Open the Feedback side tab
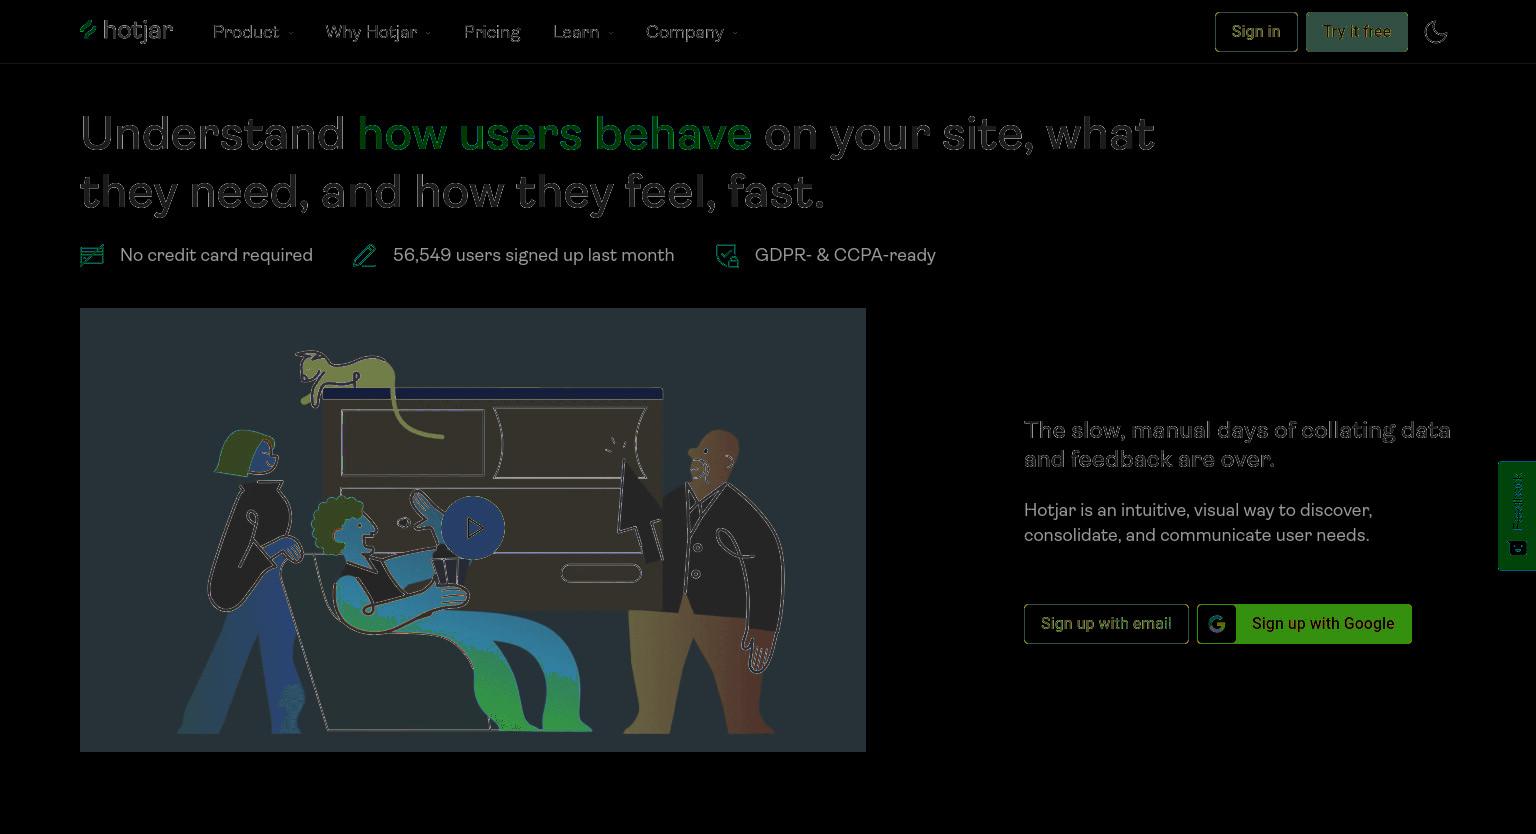Image resolution: width=1536 pixels, height=834 pixels. coord(1517,516)
